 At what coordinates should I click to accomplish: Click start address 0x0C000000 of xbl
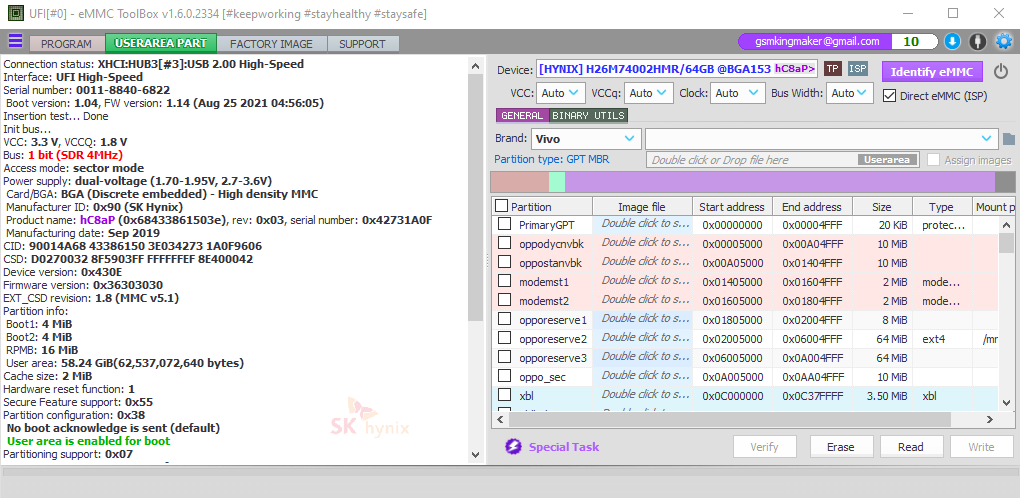(x=732, y=395)
